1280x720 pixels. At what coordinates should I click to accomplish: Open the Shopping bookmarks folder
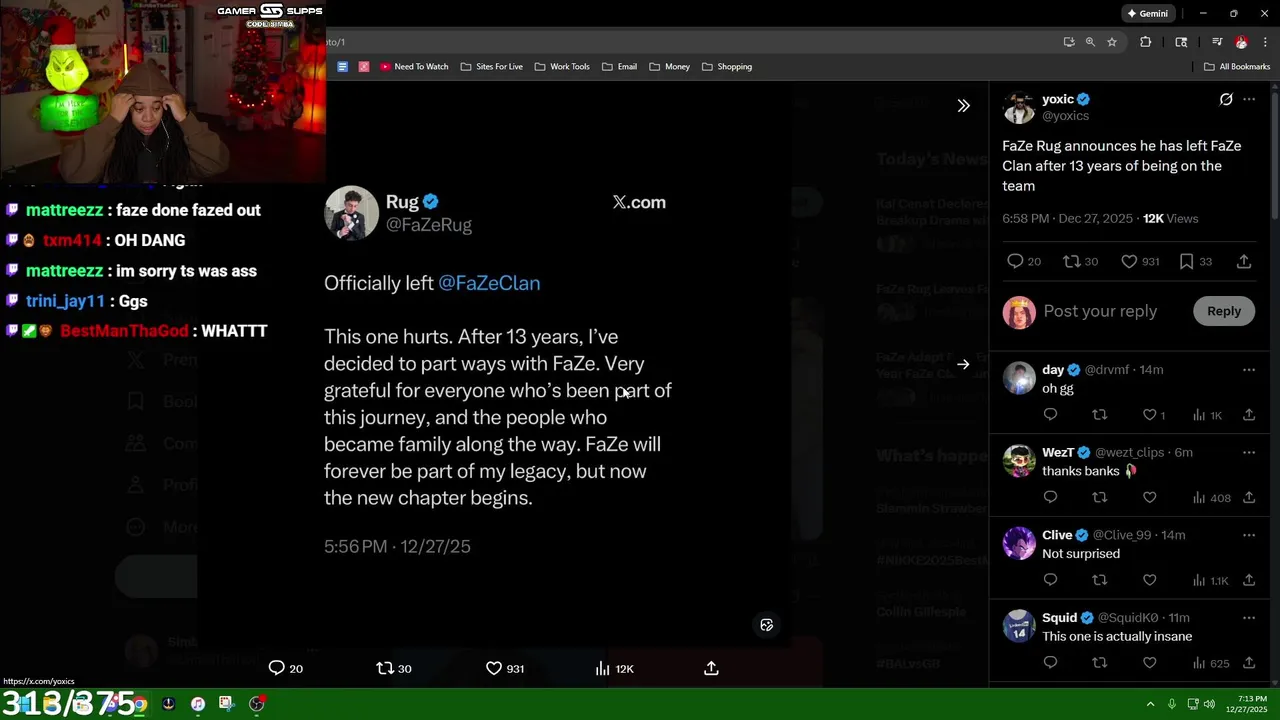[727, 67]
